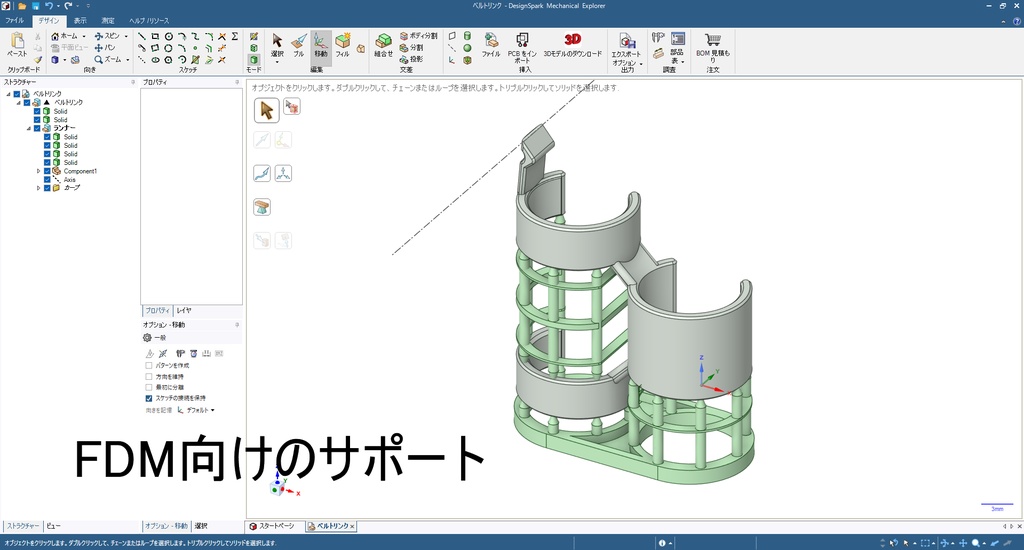Click the PCB import icon

click(522, 40)
